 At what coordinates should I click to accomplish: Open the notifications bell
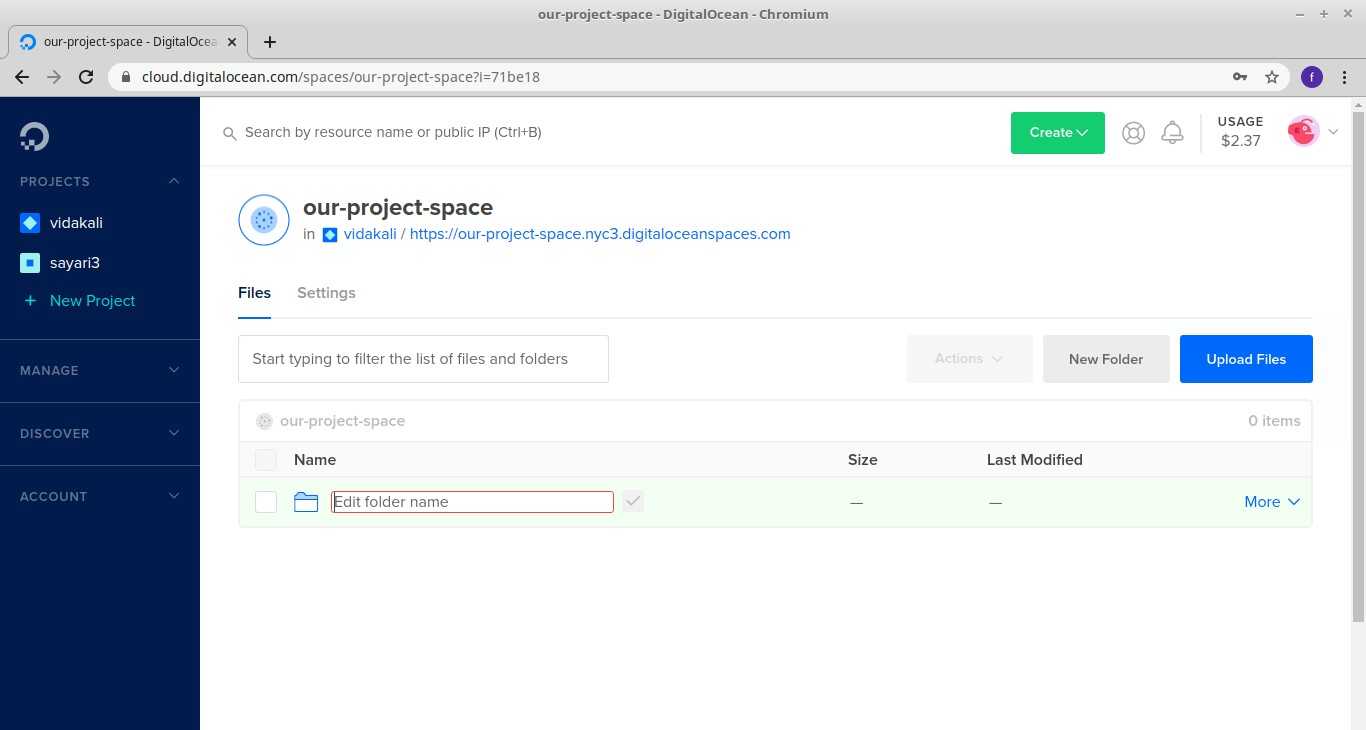[1172, 133]
